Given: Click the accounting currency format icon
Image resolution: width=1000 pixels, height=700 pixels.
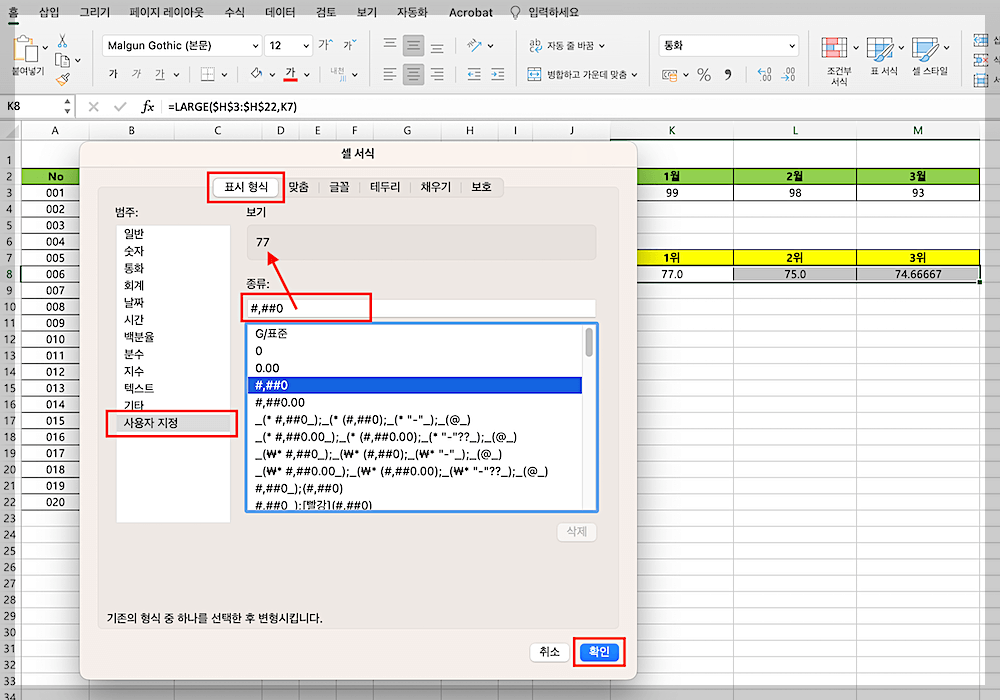Looking at the screenshot, I should point(670,75).
